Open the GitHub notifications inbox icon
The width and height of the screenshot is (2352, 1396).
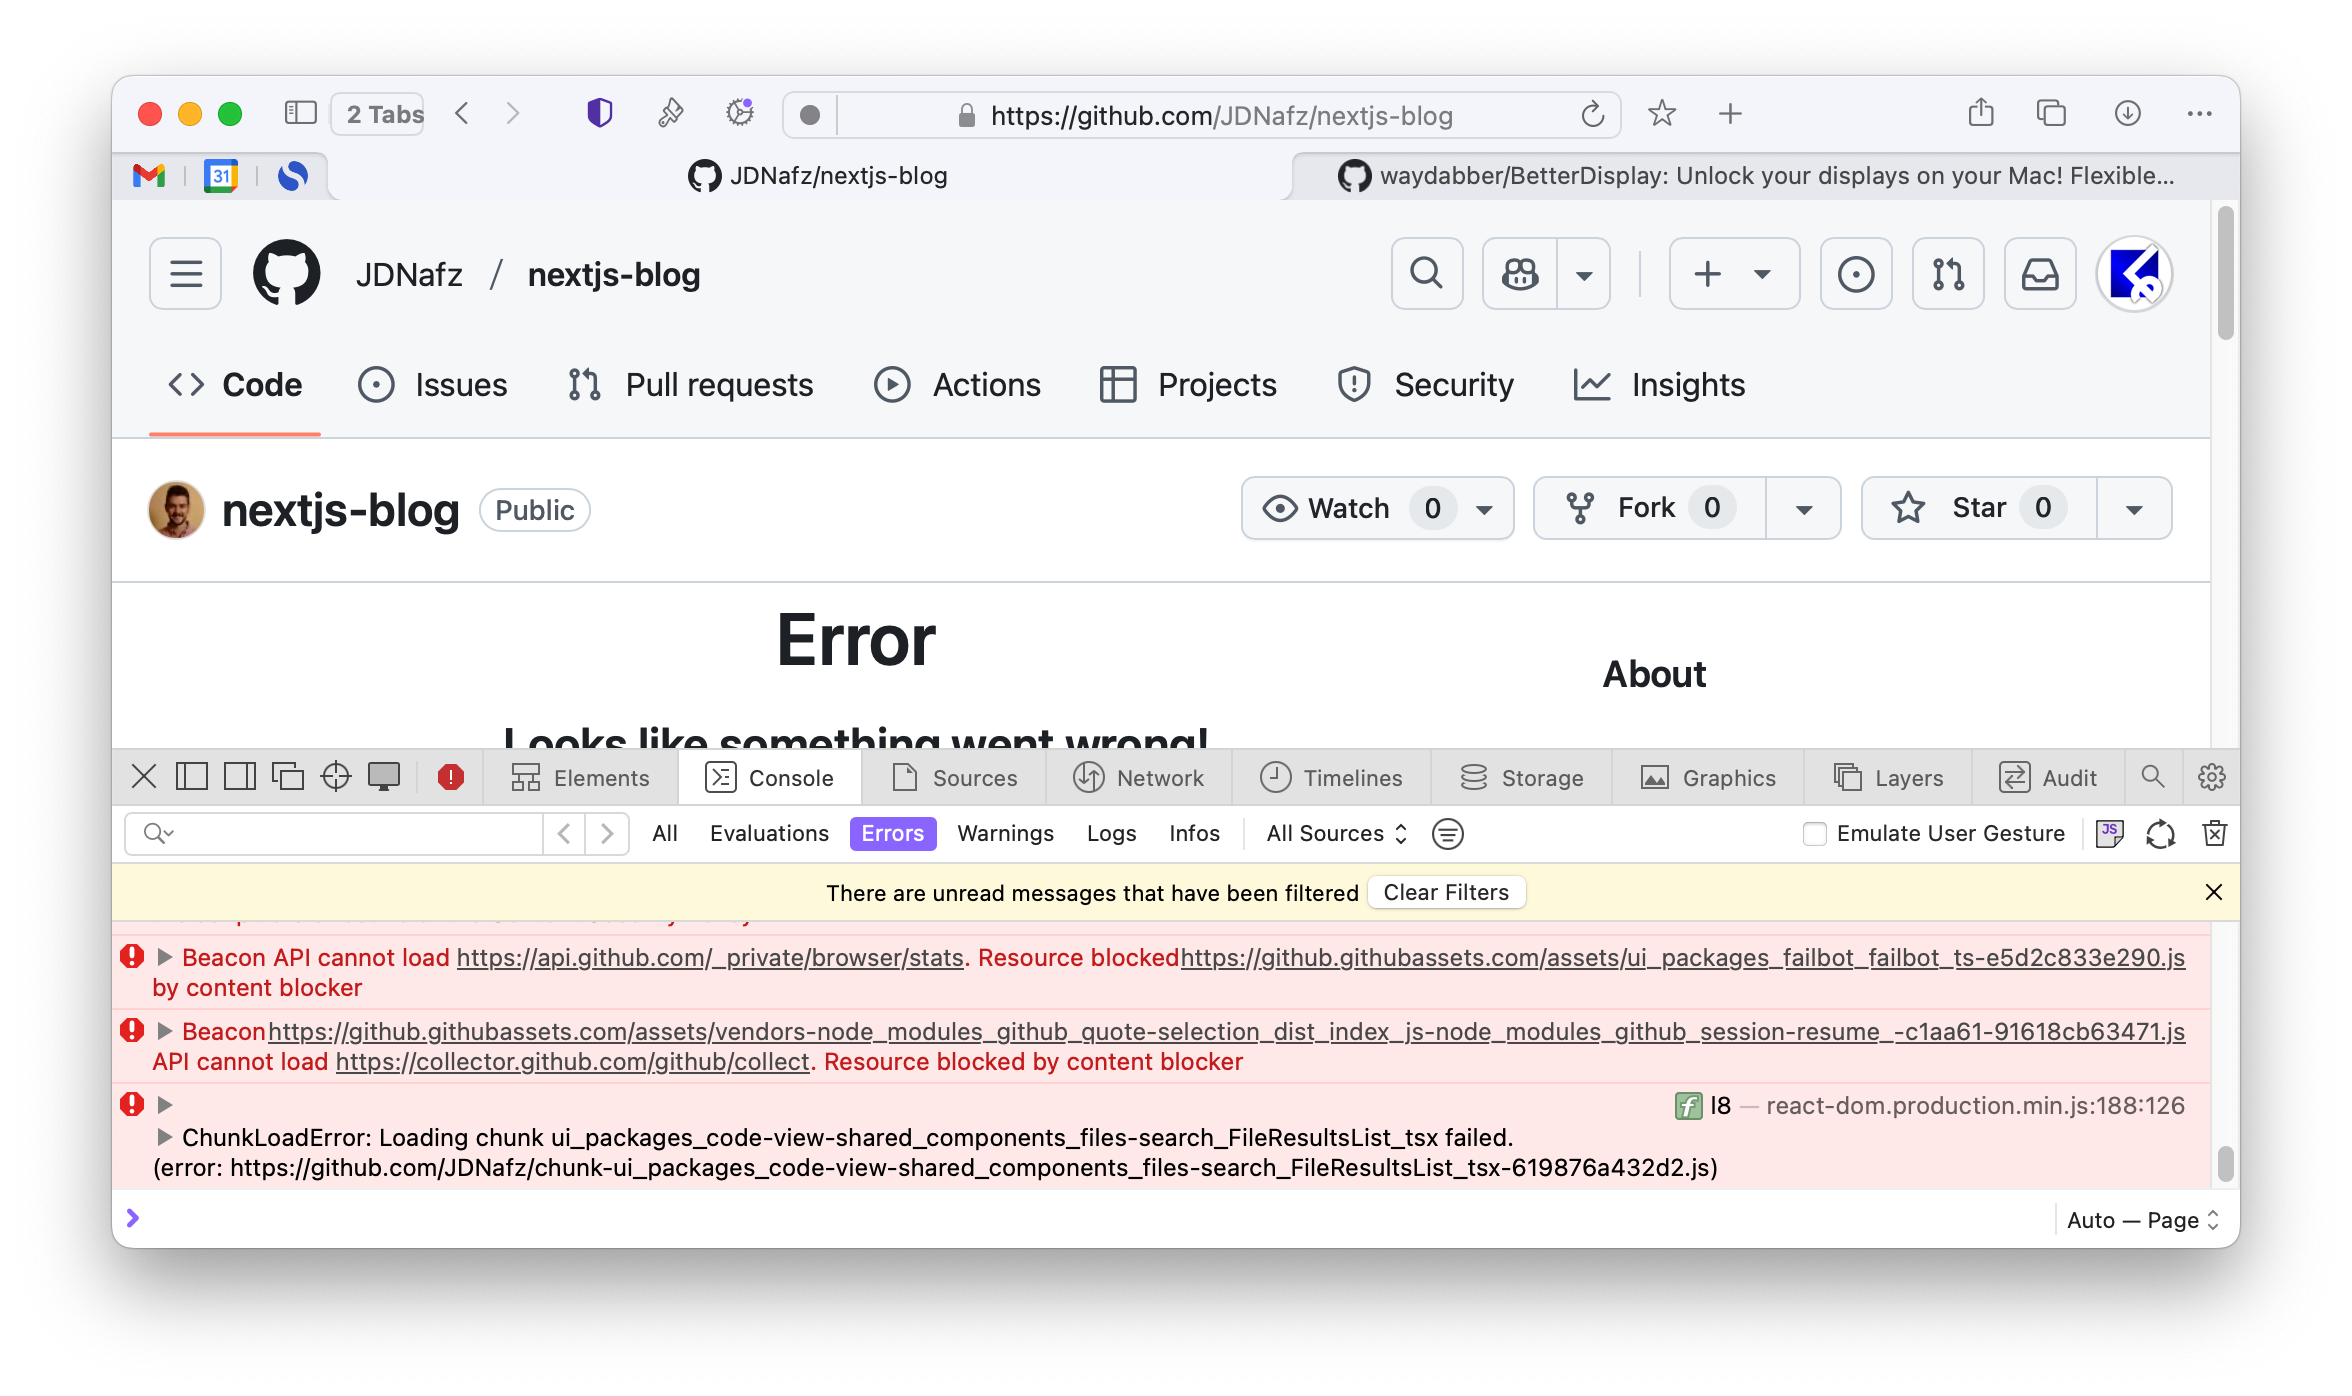[2039, 274]
